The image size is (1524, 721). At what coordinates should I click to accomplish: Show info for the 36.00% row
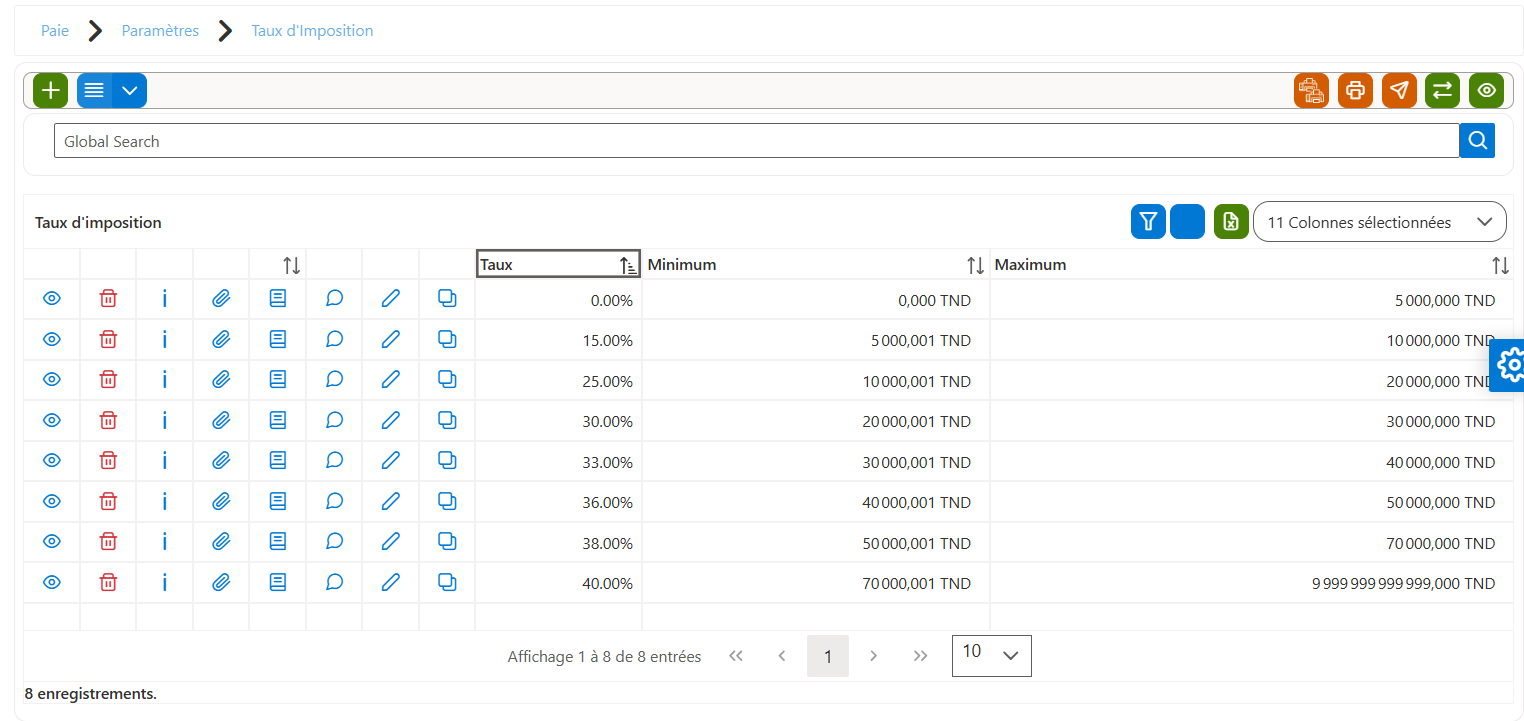pyautogui.click(x=164, y=502)
